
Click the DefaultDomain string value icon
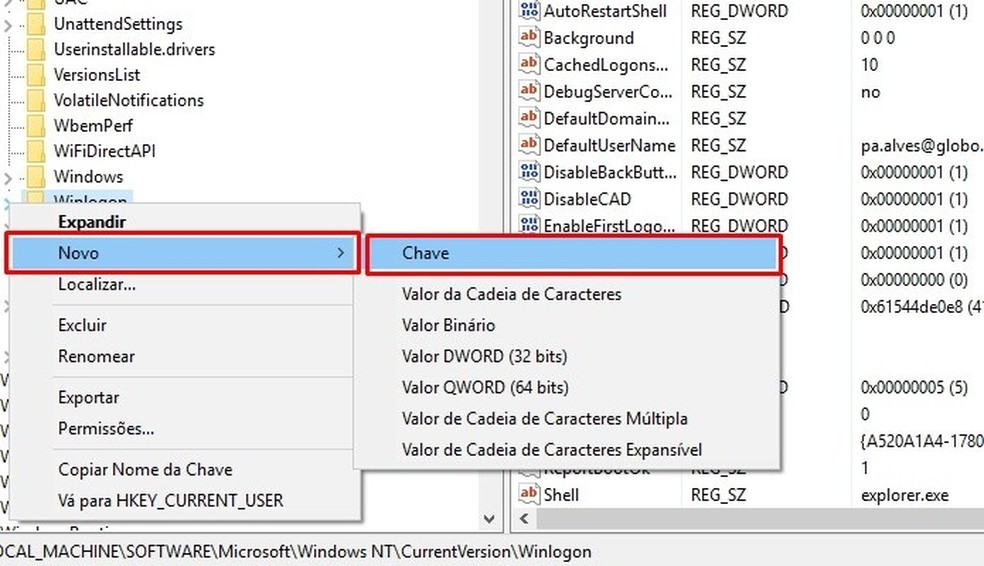[x=529, y=118]
